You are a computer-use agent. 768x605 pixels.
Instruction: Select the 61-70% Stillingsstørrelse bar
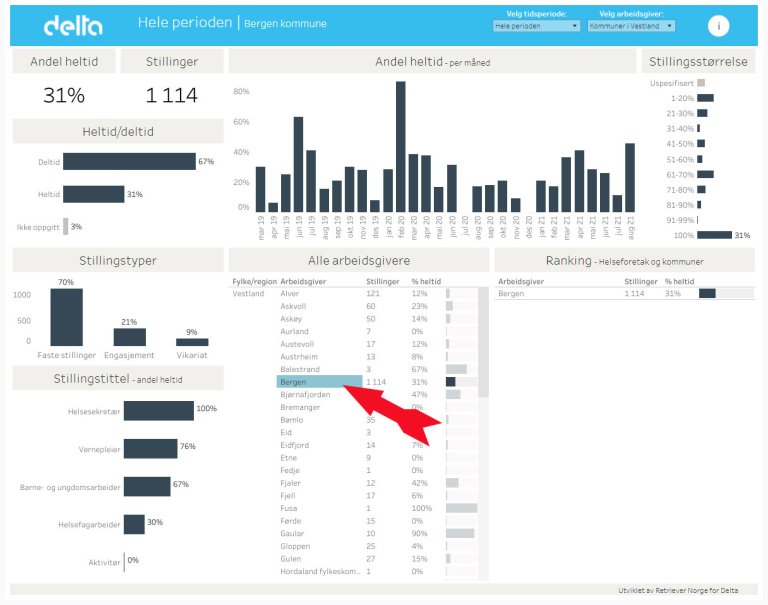[705, 174]
